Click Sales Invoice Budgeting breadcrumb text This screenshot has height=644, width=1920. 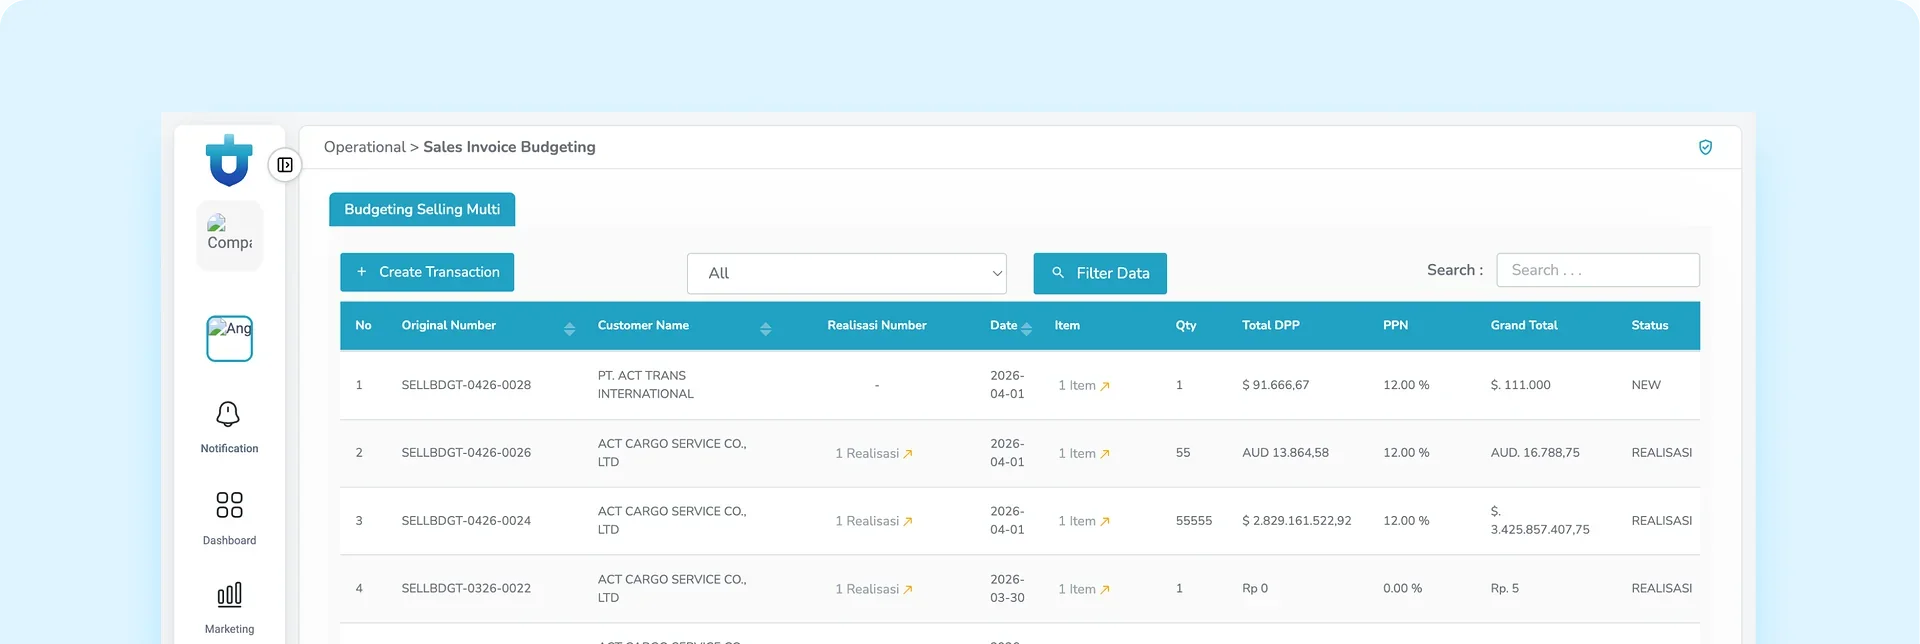coord(509,147)
